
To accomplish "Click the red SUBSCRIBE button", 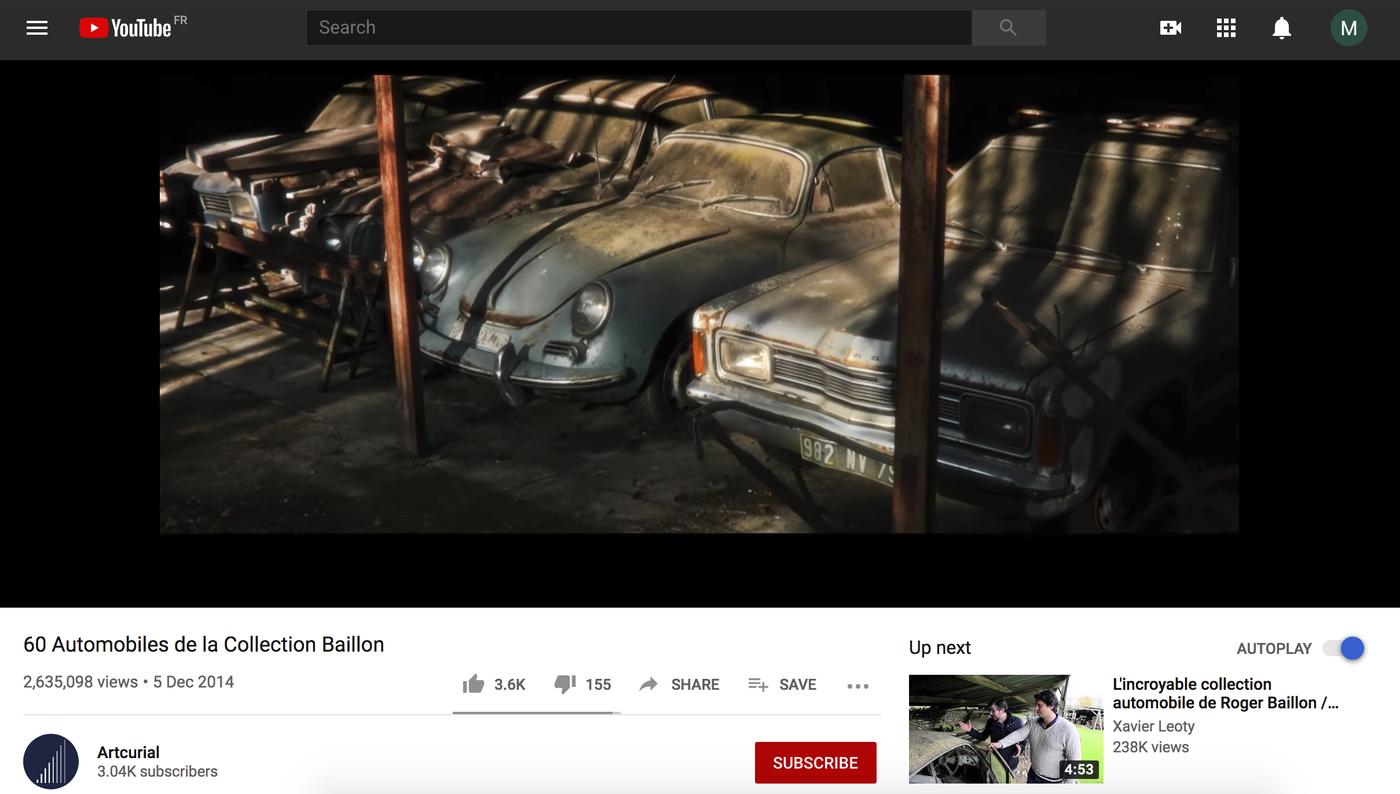I will [x=815, y=763].
